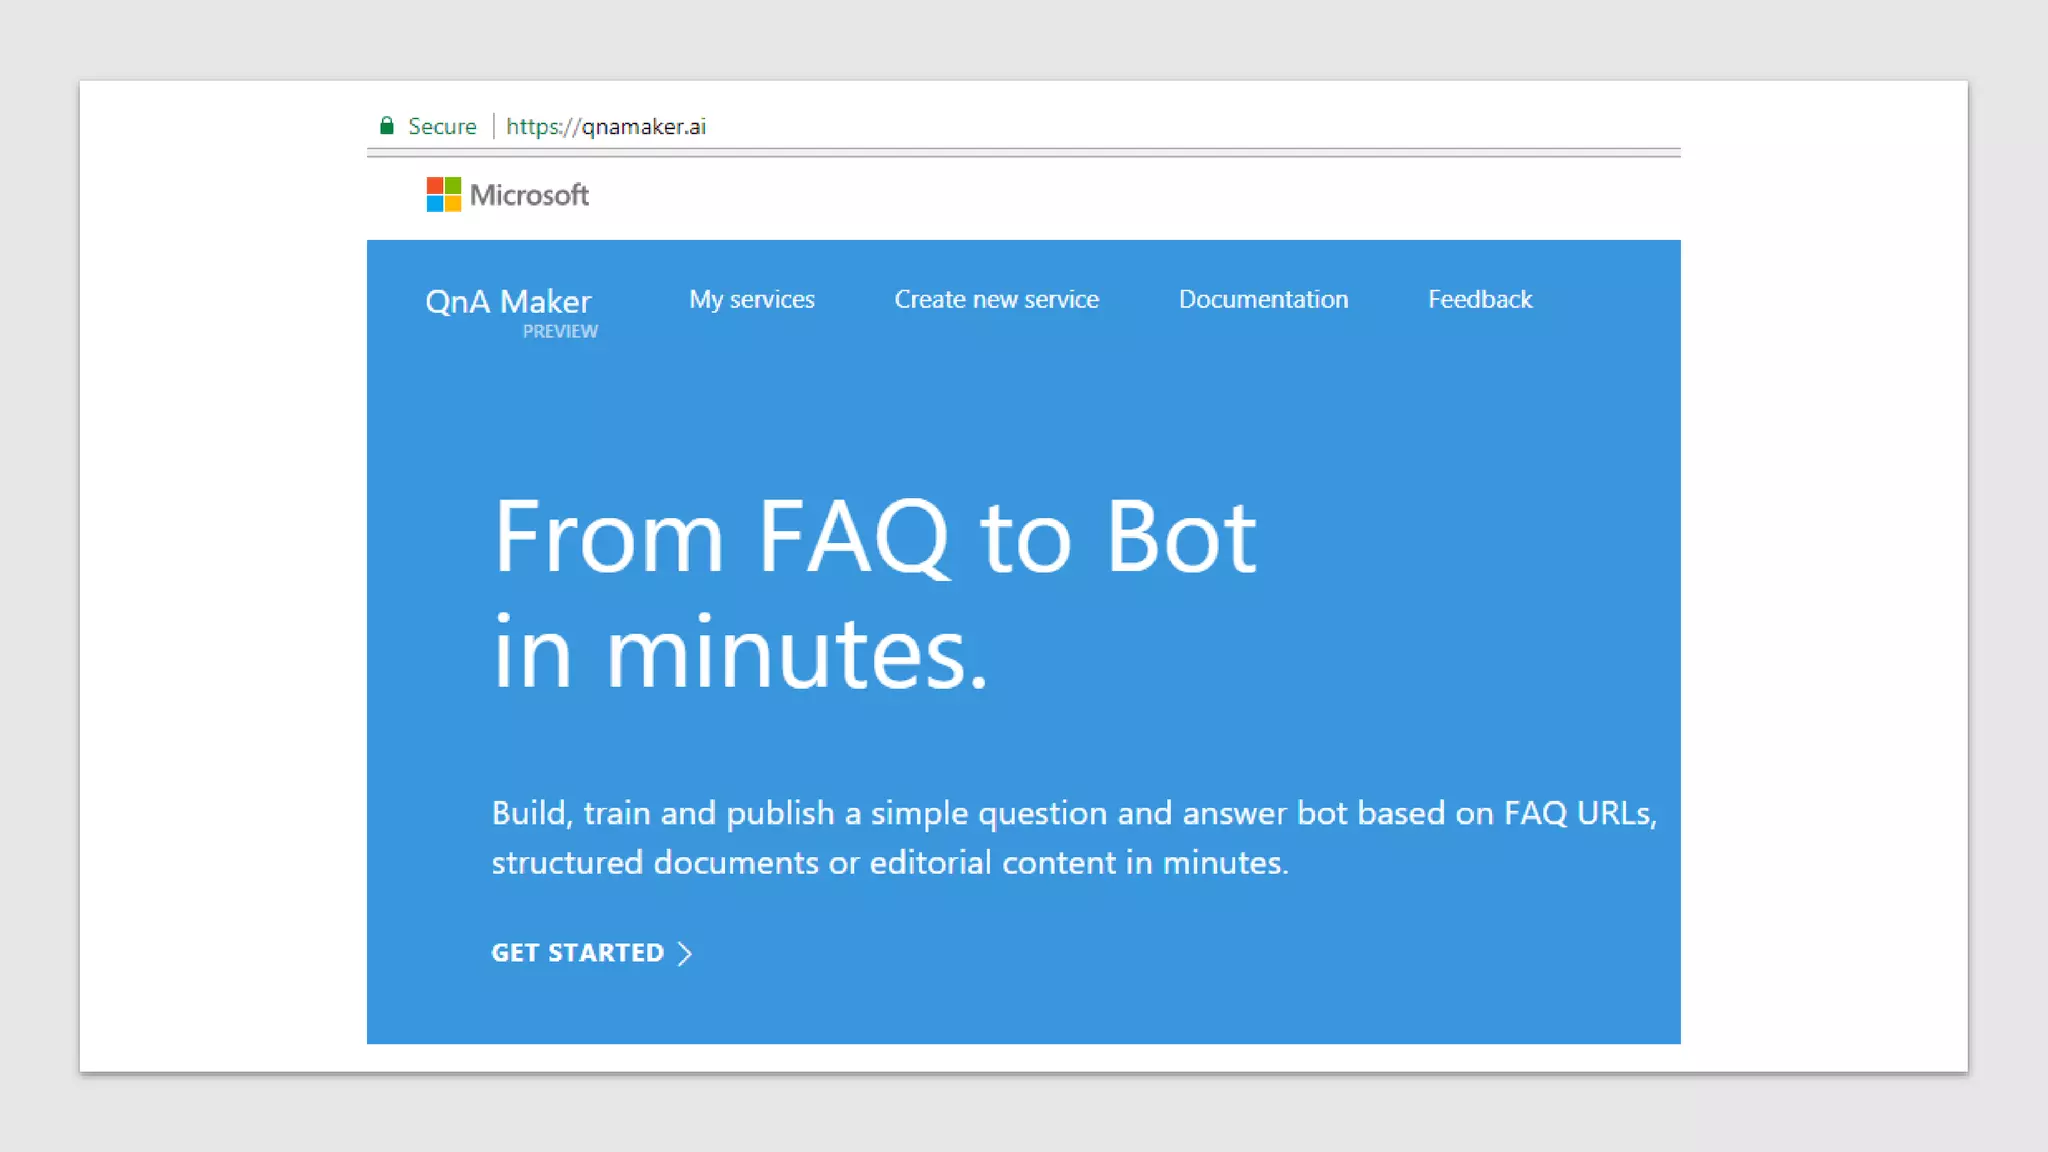Click the From FAQ to Bot headline
Viewport: 2048px width, 1152px height.
(875, 537)
